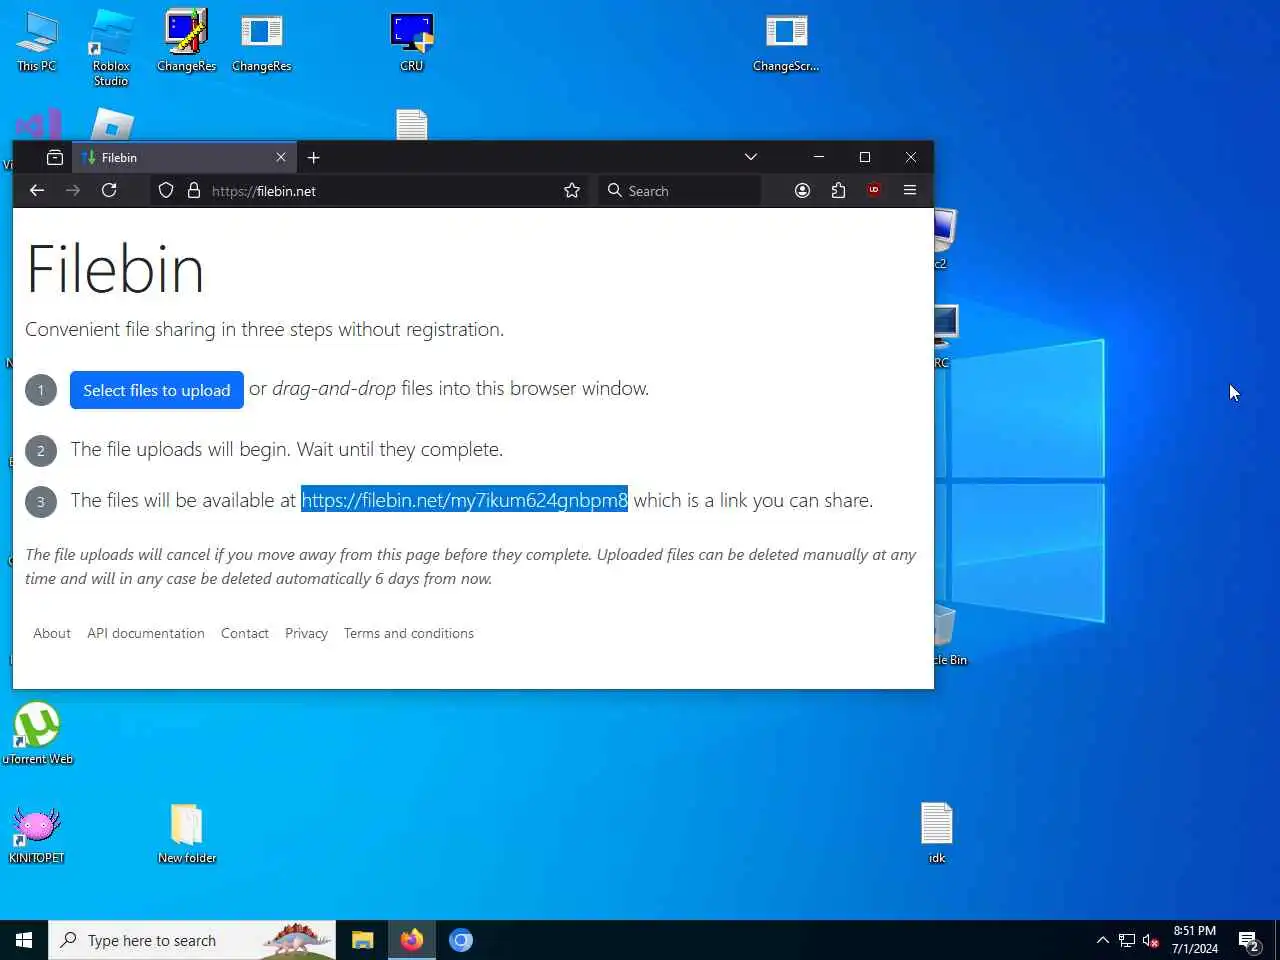1280x960 pixels.
Task: Click the Firefox Search box
Action: click(680, 190)
